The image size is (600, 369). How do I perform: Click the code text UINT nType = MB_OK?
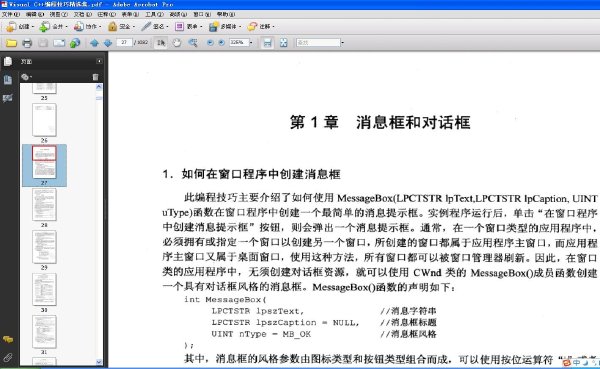coord(261,334)
